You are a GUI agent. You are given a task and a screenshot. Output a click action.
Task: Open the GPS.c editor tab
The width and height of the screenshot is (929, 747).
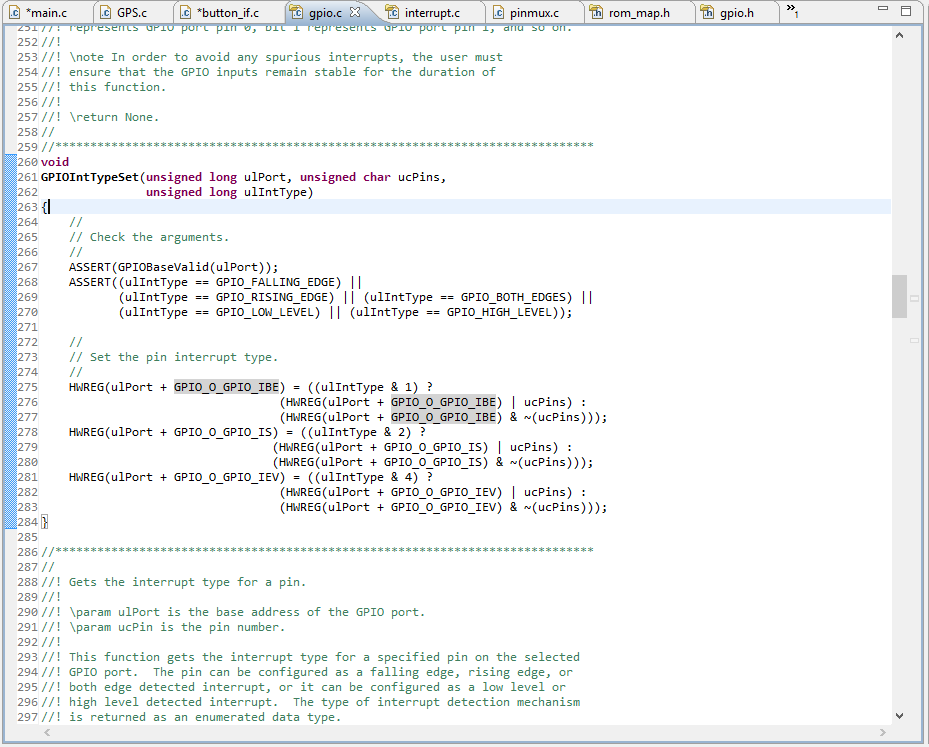tap(132, 12)
